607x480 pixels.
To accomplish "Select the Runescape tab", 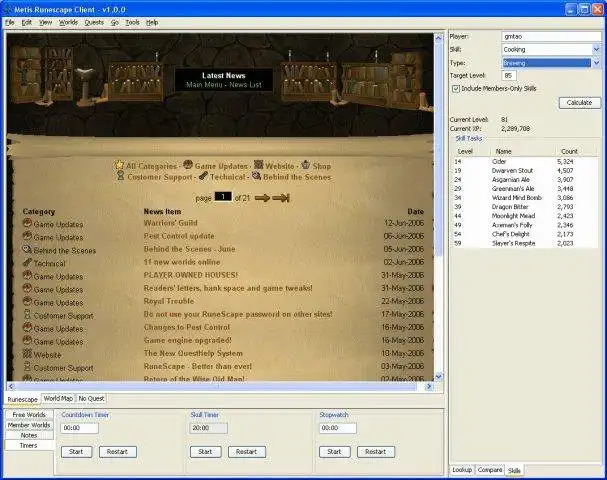I will tap(22, 399).
